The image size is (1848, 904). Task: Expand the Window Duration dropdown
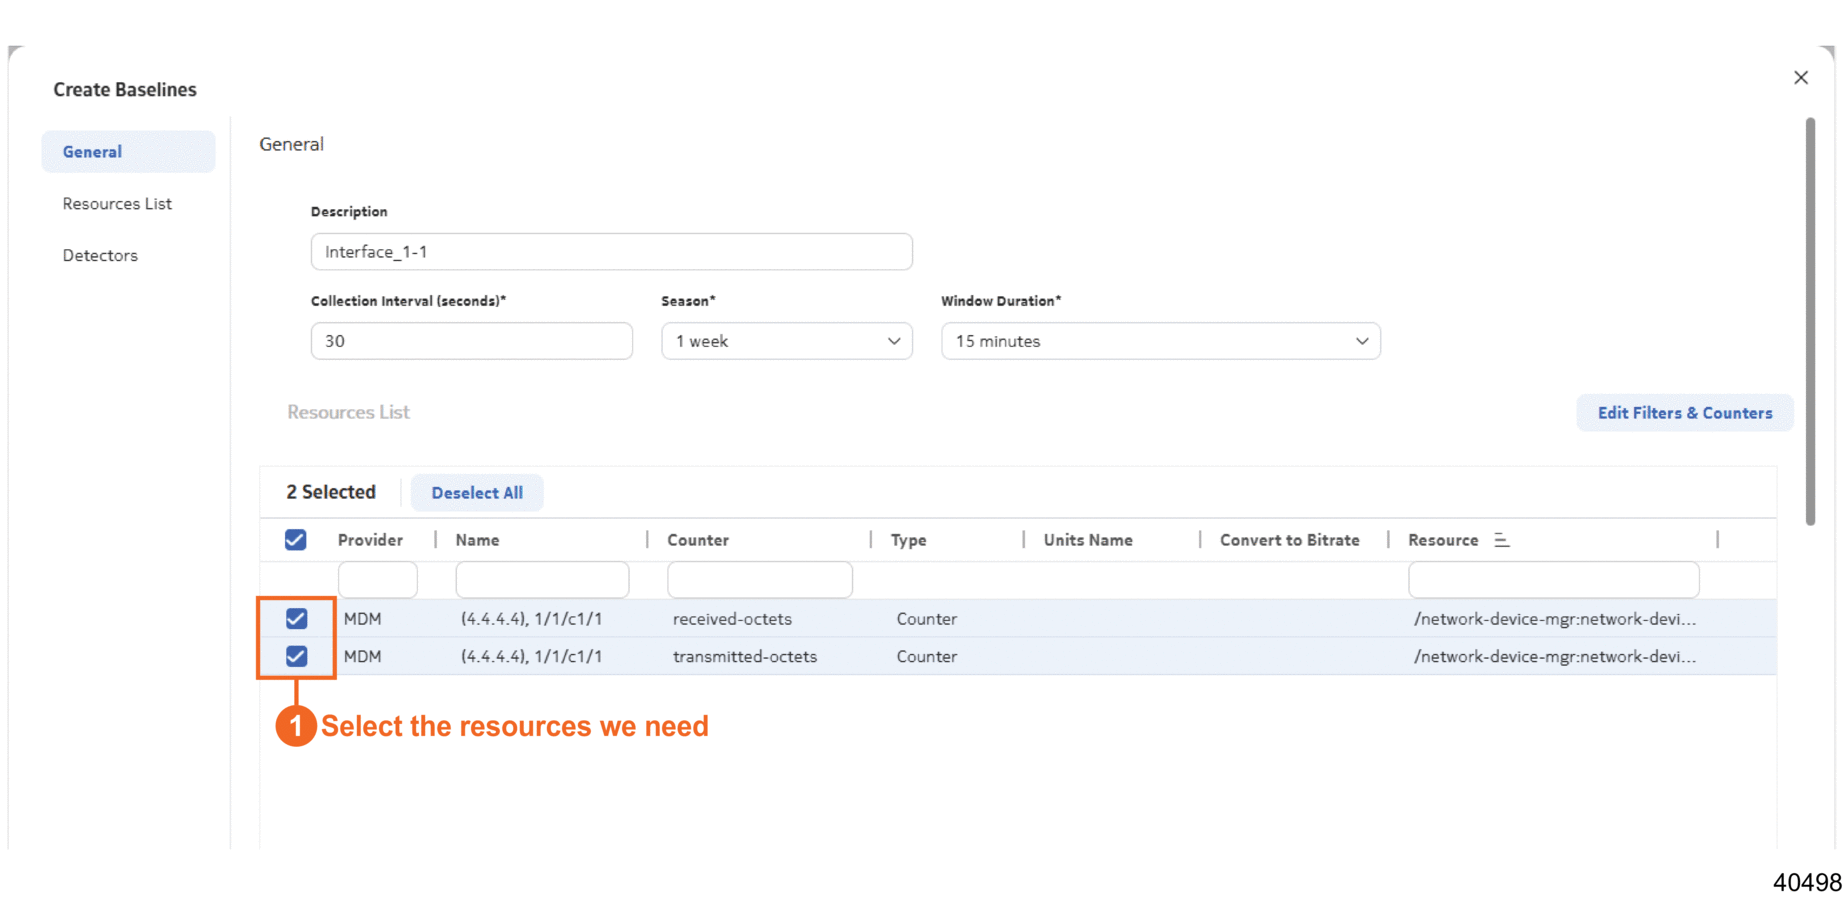[x=1160, y=341]
